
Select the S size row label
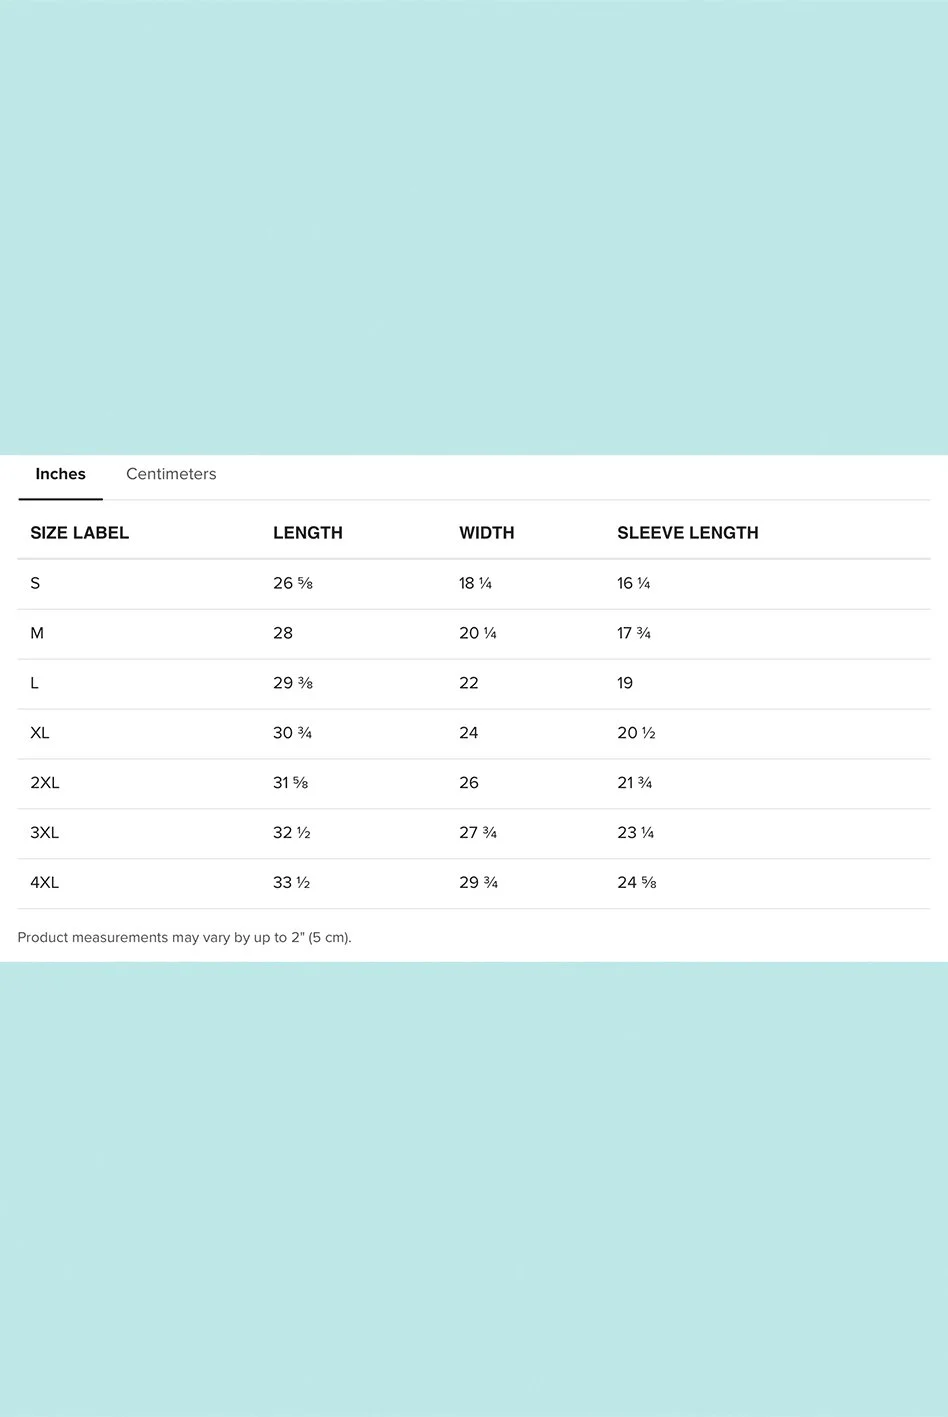(x=35, y=583)
